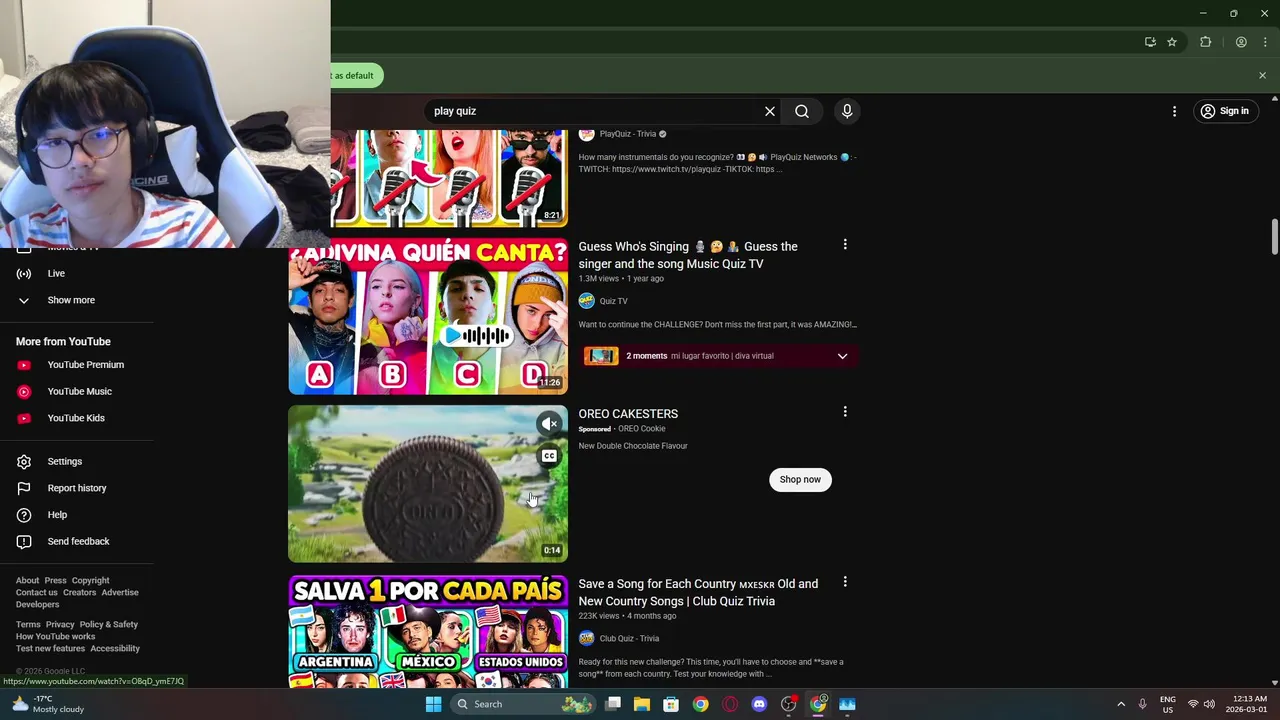Dismiss the default browser infobar
1280x720 pixels.
(x=1262, y=75)
